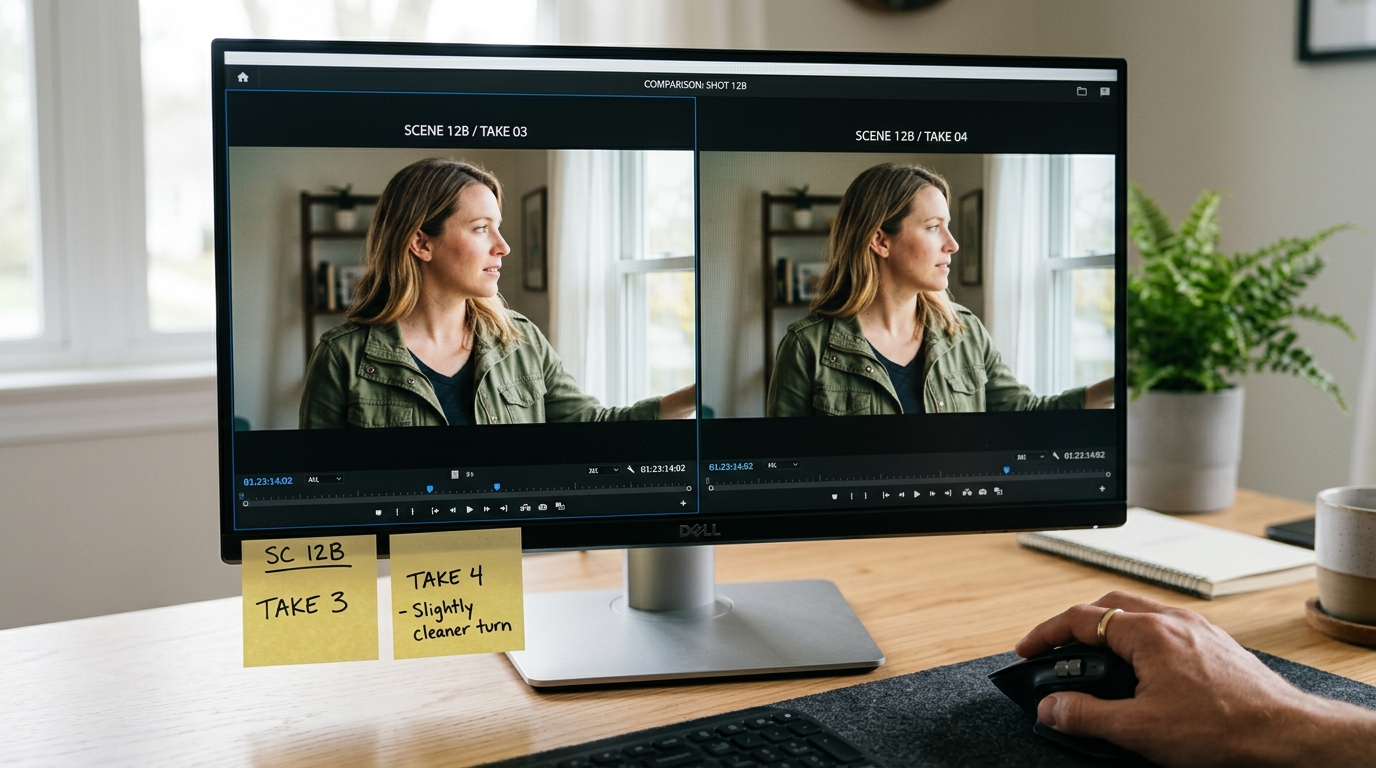Open the zoom dropdown beside Take 03 blue timecode
The image size is (1376, 768).
coord(324,480)
